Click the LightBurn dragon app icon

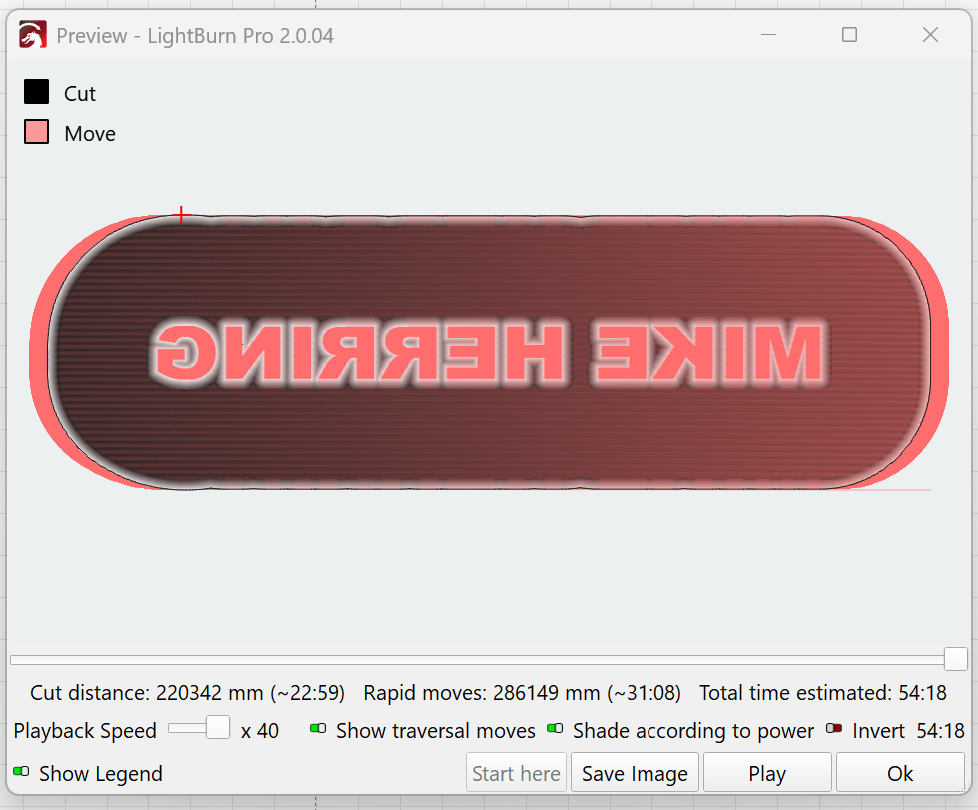(x=32, y=35)
